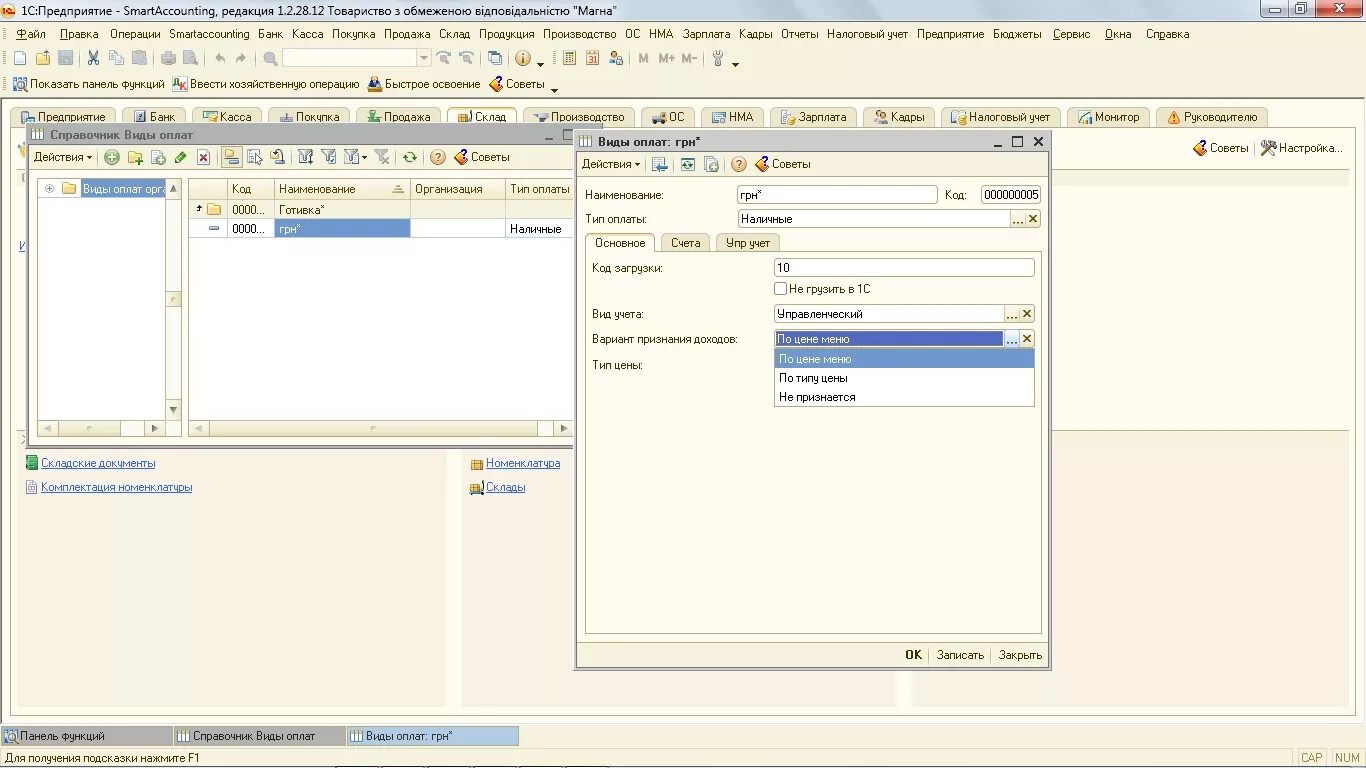Open Действия dropdown in Виды оплат: грн form
The image size is (1366, 768).
click(611, 164)
